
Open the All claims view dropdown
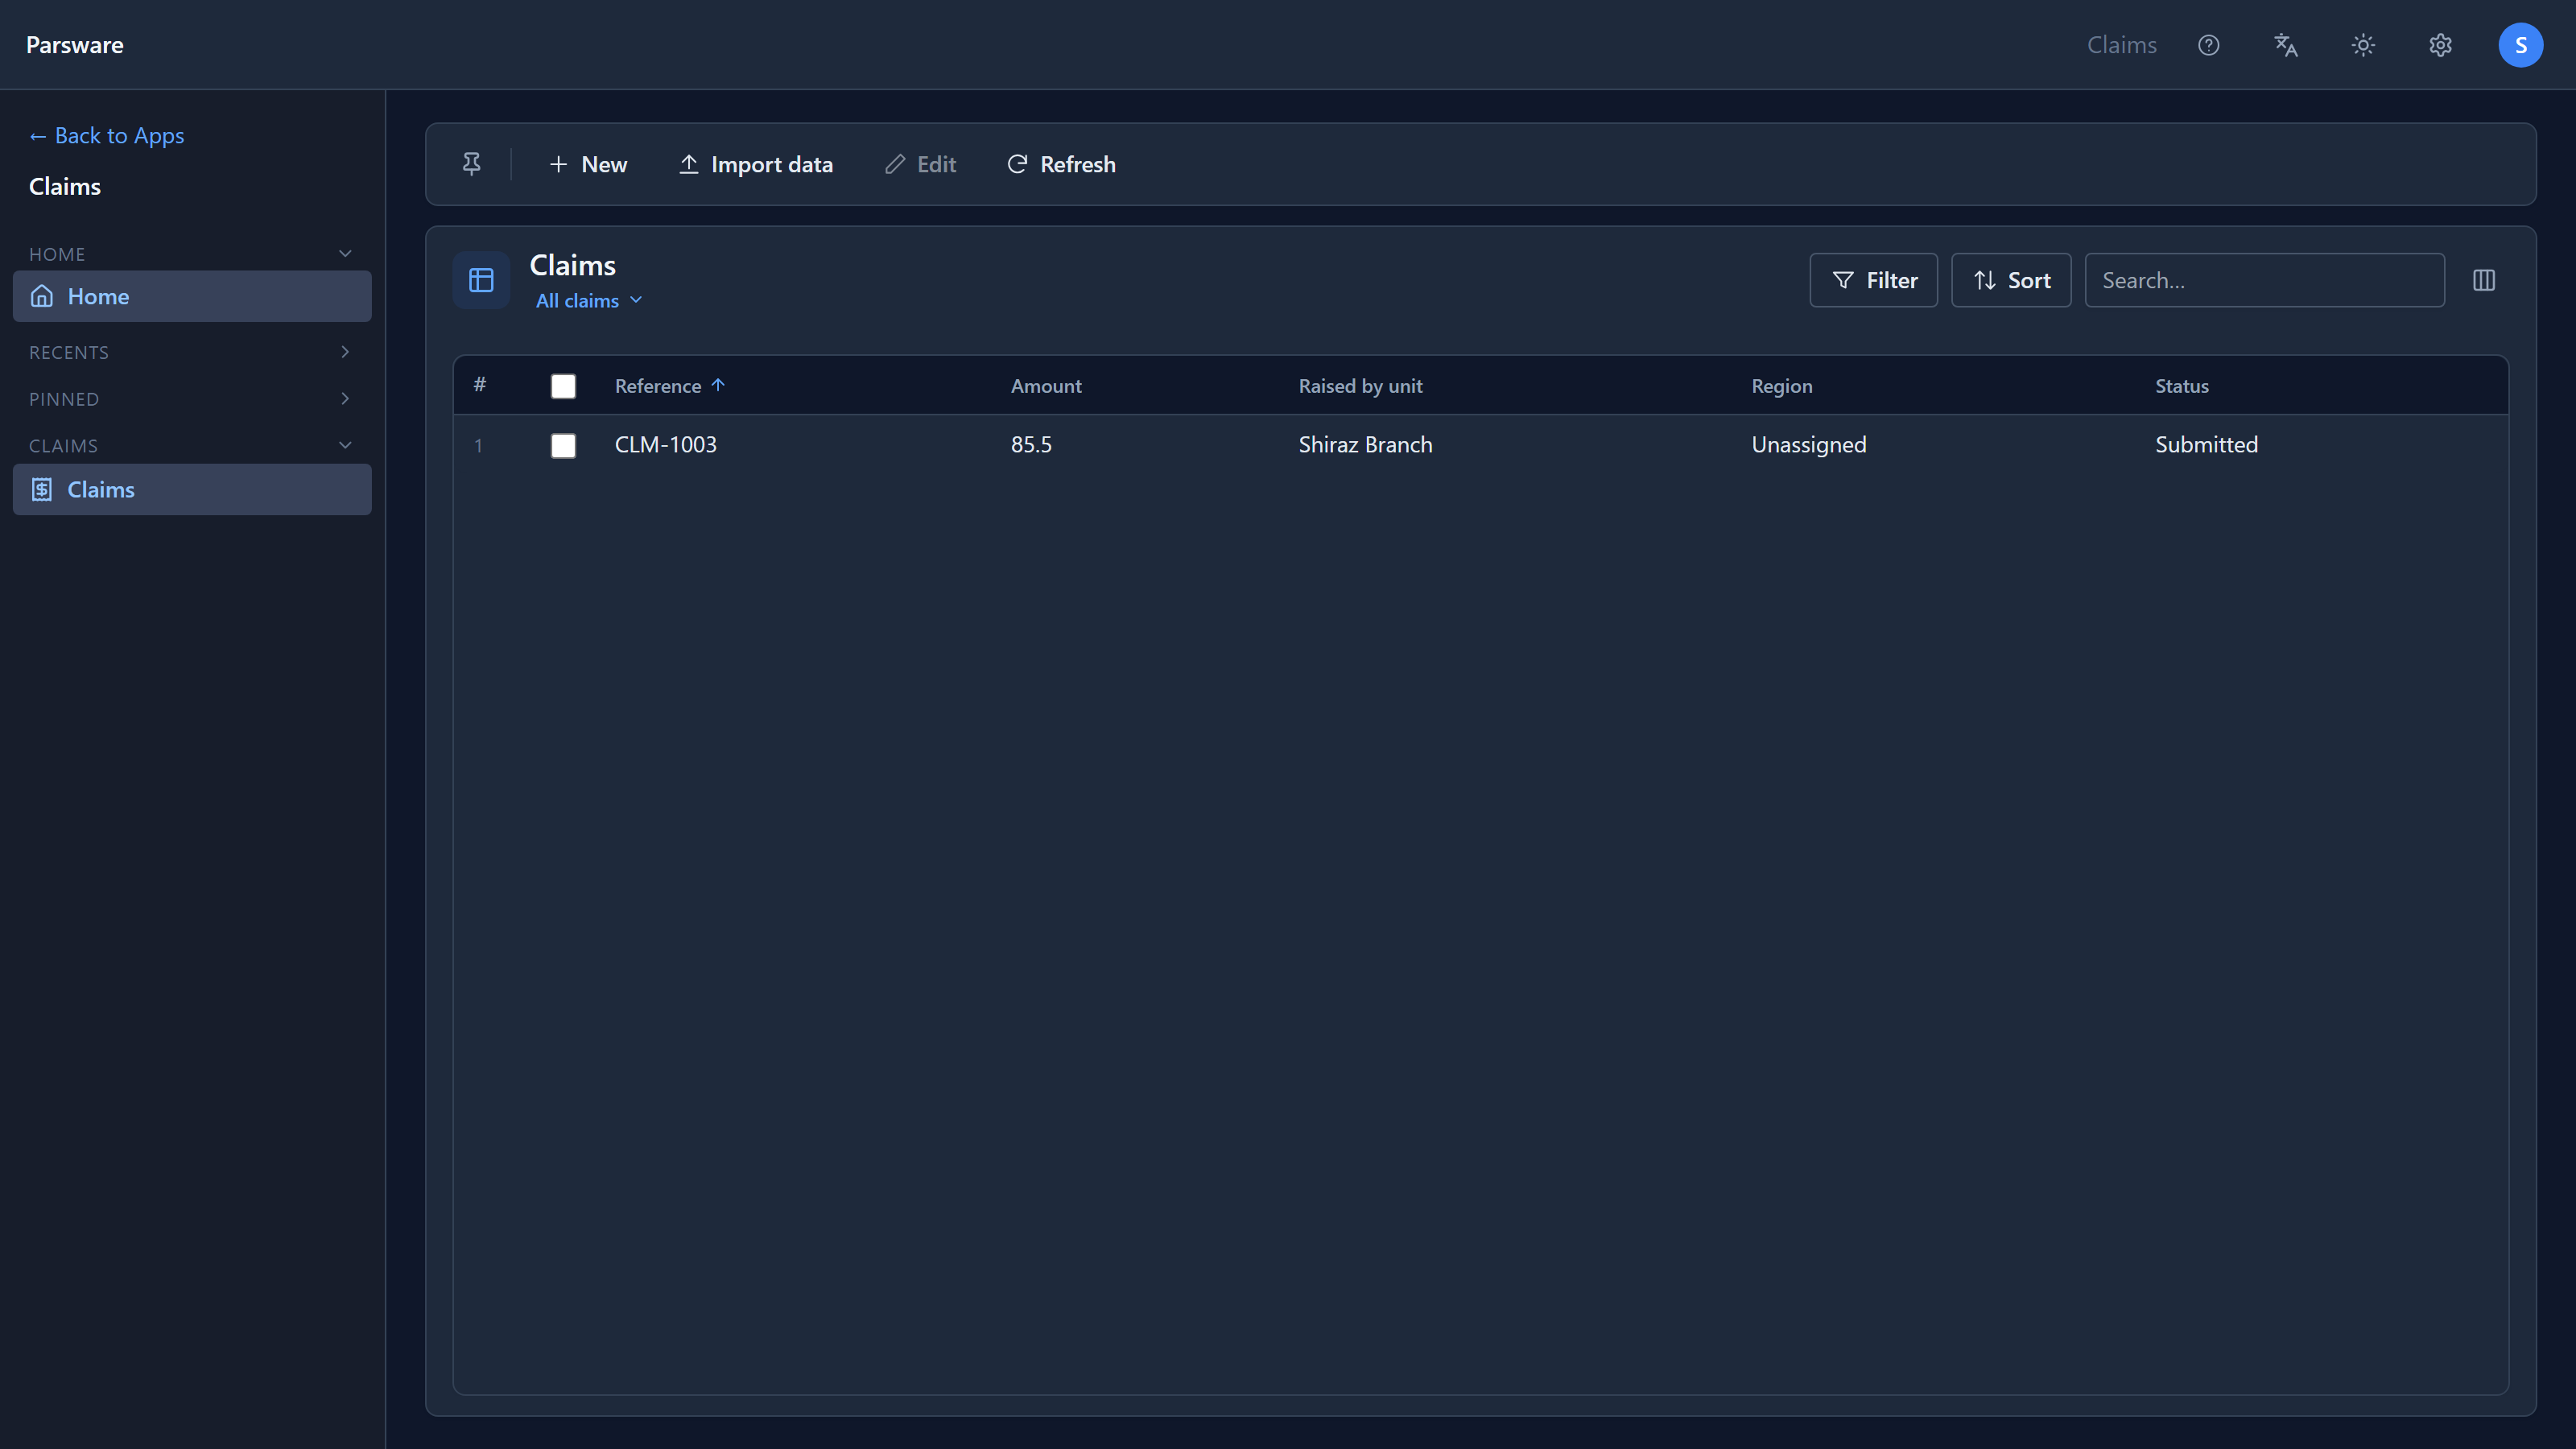pos(589,300)
